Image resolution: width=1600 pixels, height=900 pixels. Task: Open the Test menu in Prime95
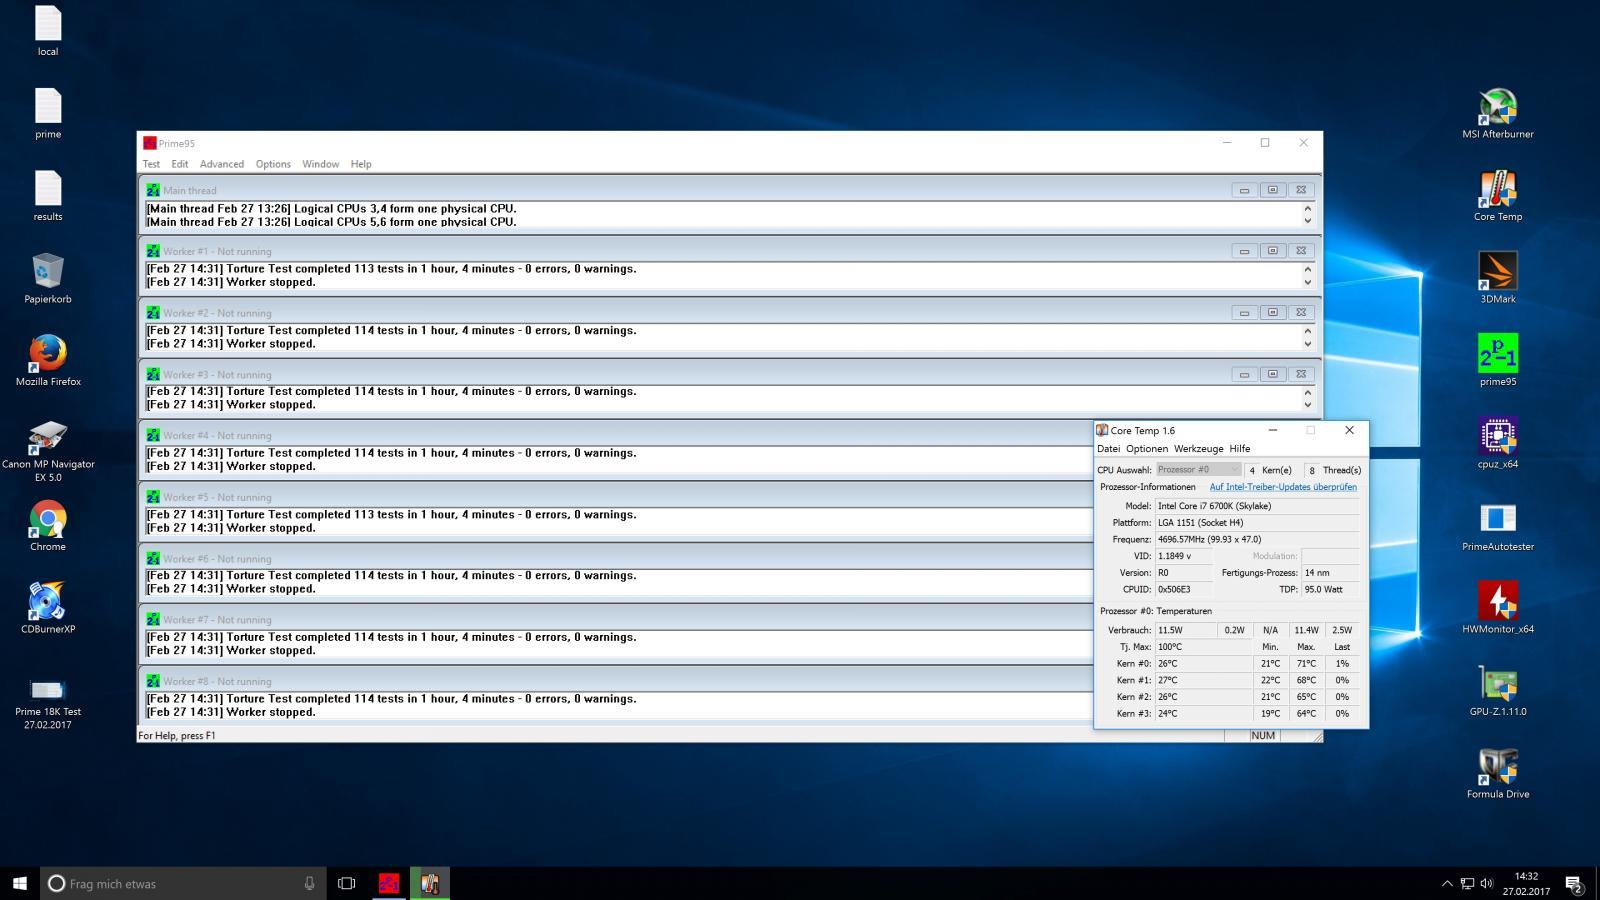click(151, 164)
